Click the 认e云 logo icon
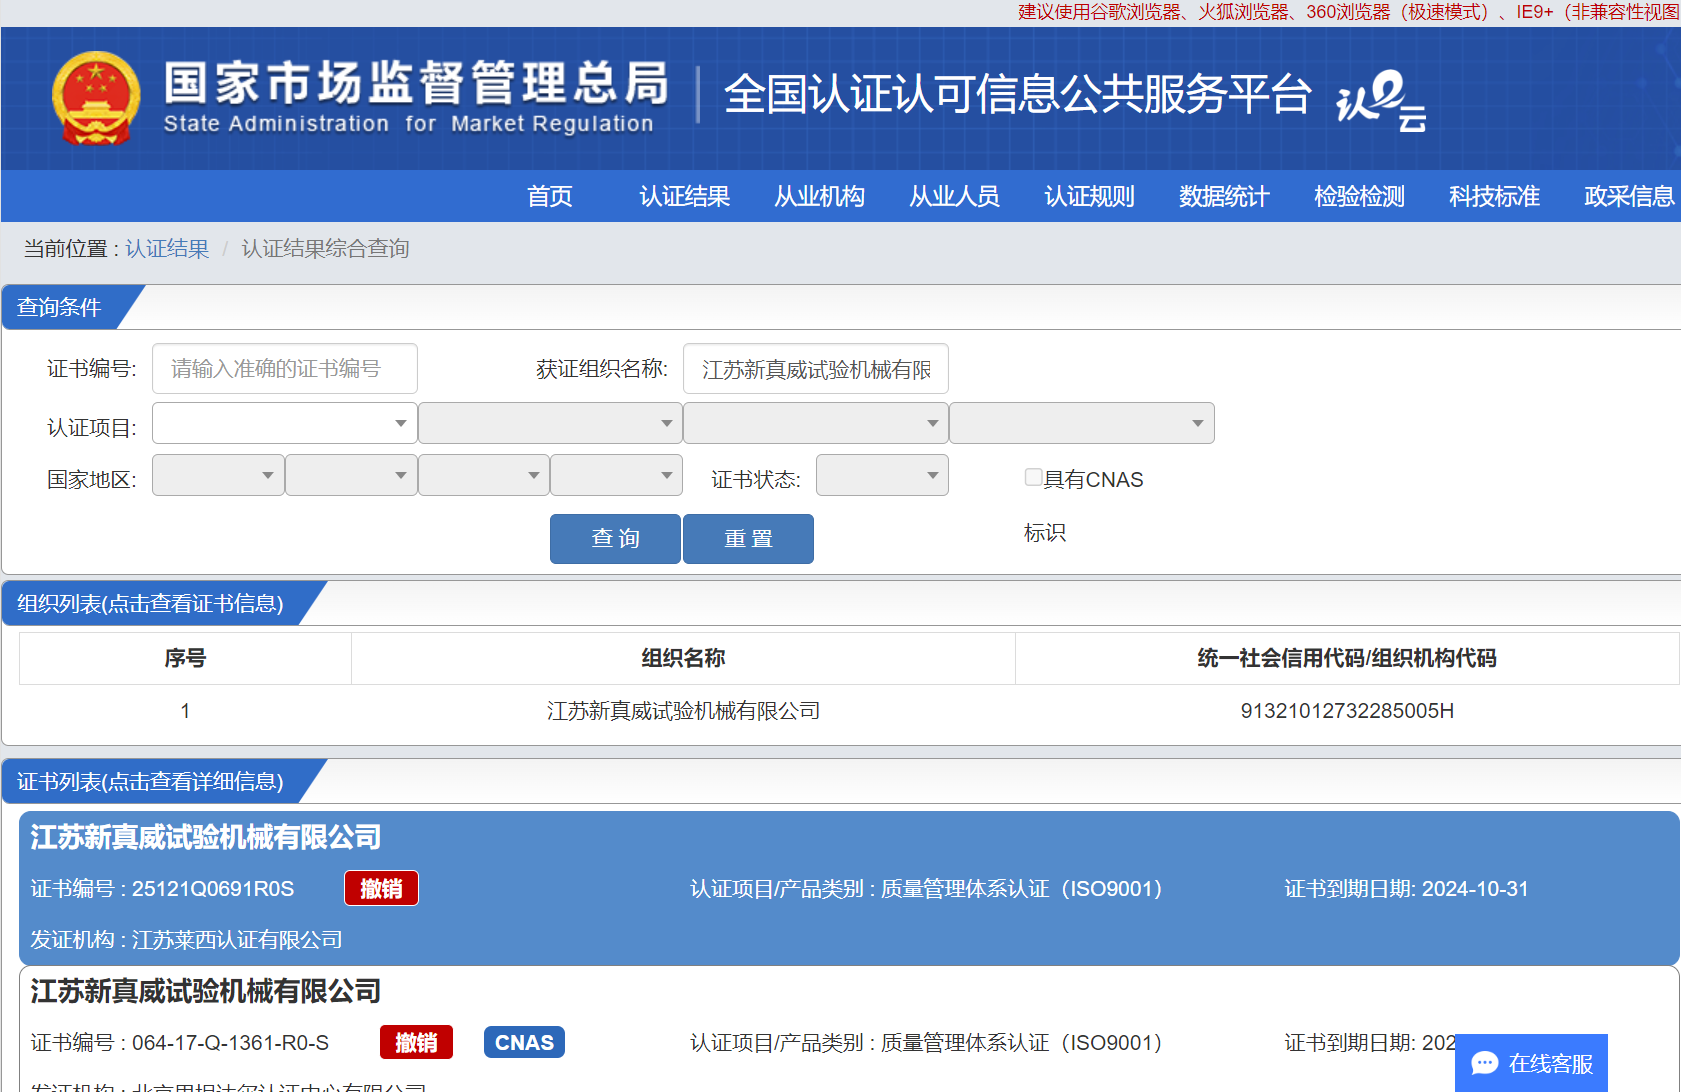Image resolution: width=1681 pixels, height=1092 pixels. click(x=1381, y=100)
